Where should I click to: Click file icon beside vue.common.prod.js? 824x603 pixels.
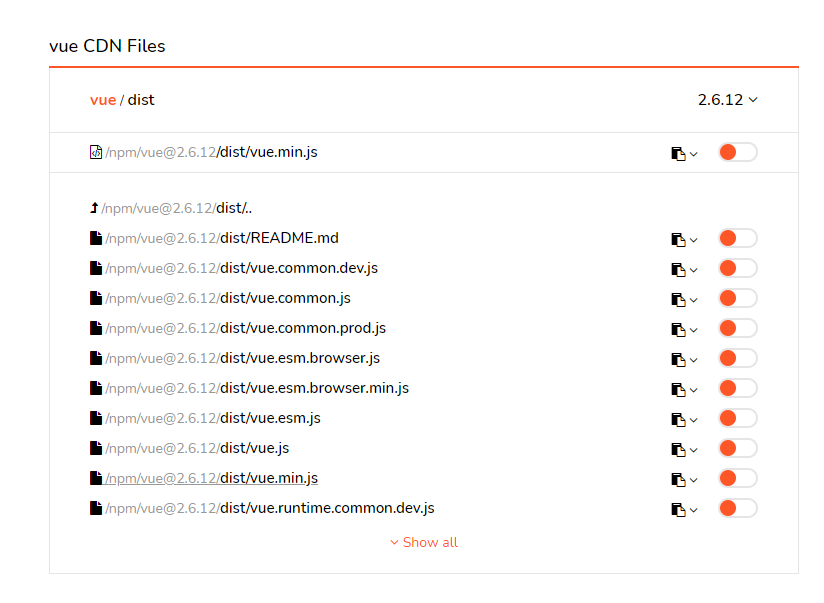tap(96, 328)
